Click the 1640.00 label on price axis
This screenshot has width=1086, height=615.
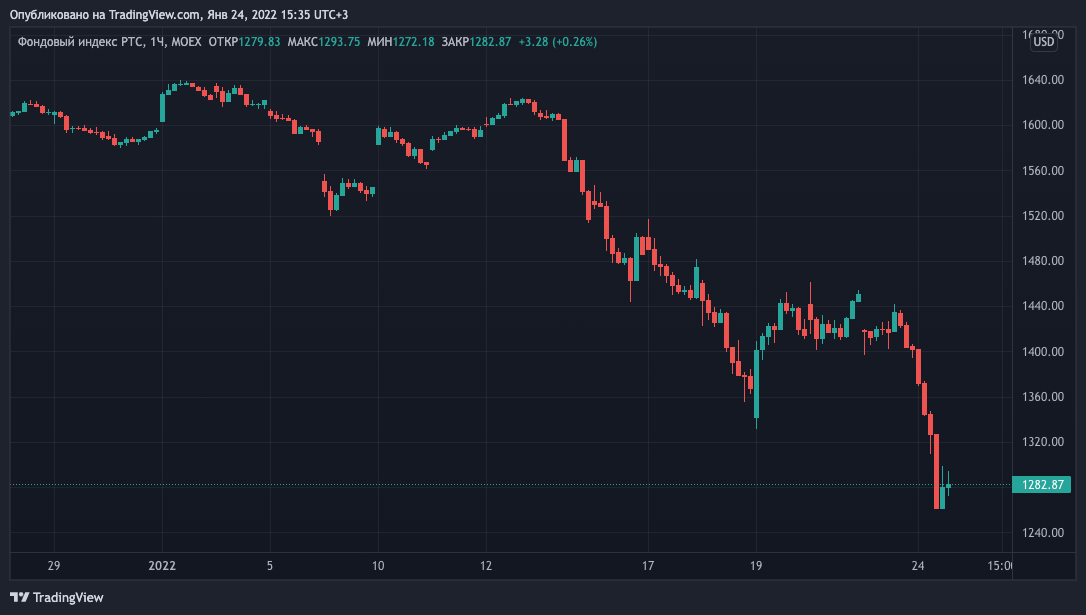1041,80
